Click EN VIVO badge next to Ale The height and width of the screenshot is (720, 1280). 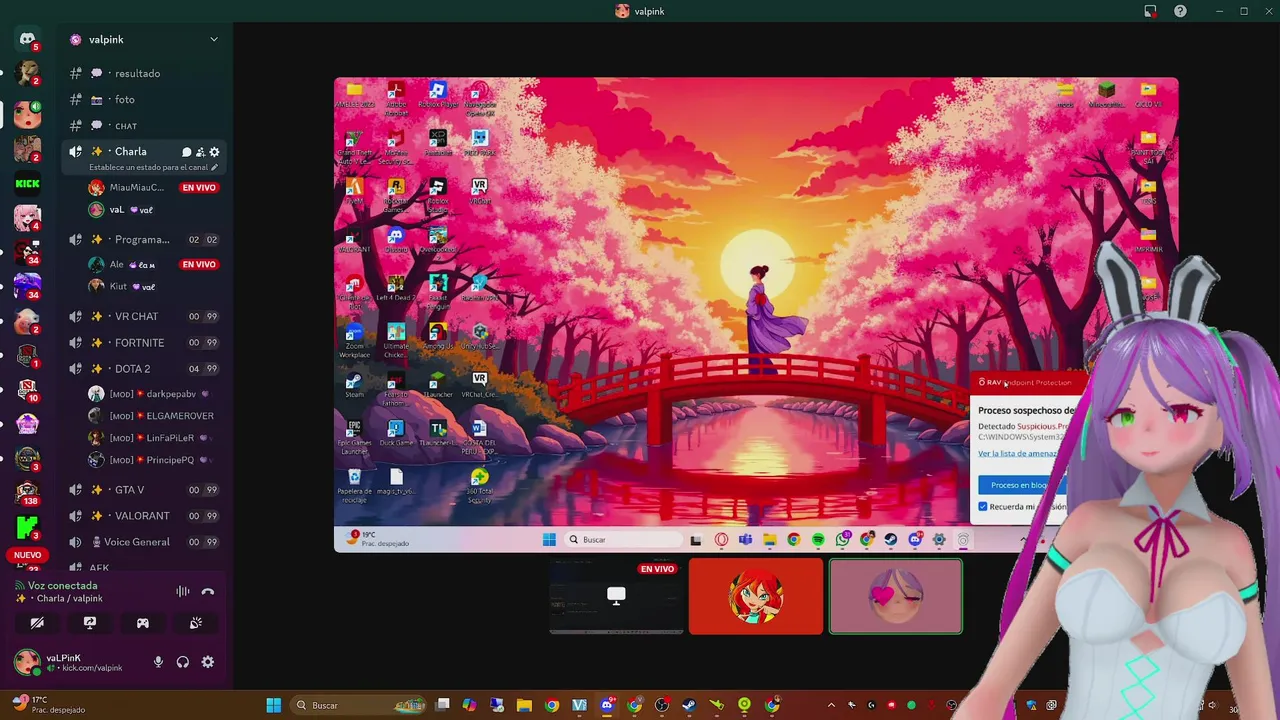[x=199, y=264]
